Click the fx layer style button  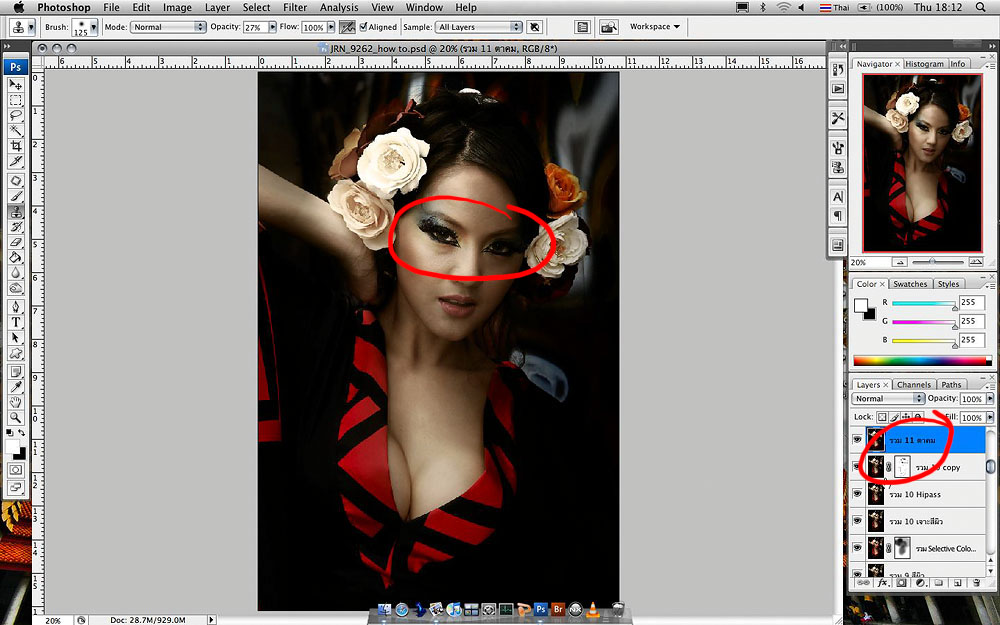(883, 583)
